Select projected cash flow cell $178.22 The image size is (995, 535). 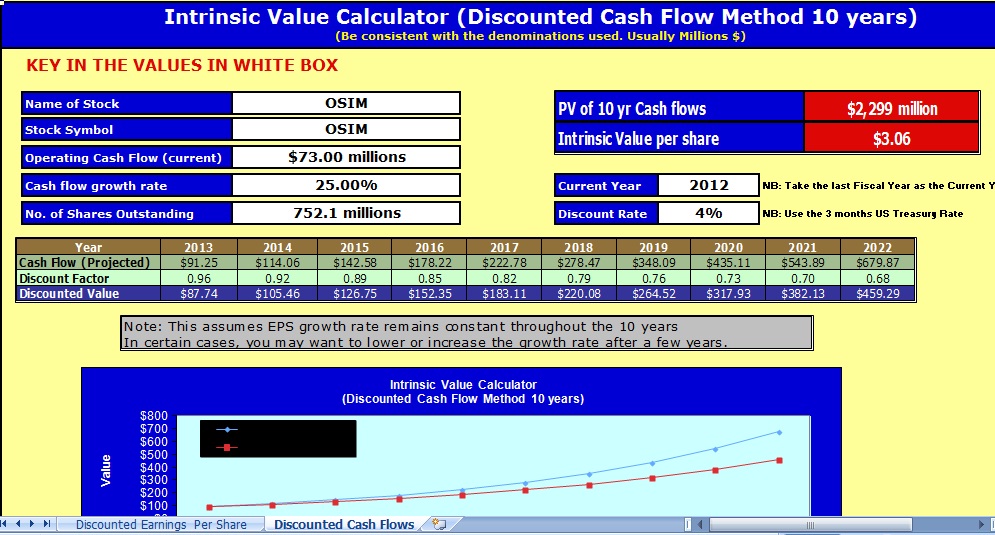pyautogui.click(x=430, y=262)
